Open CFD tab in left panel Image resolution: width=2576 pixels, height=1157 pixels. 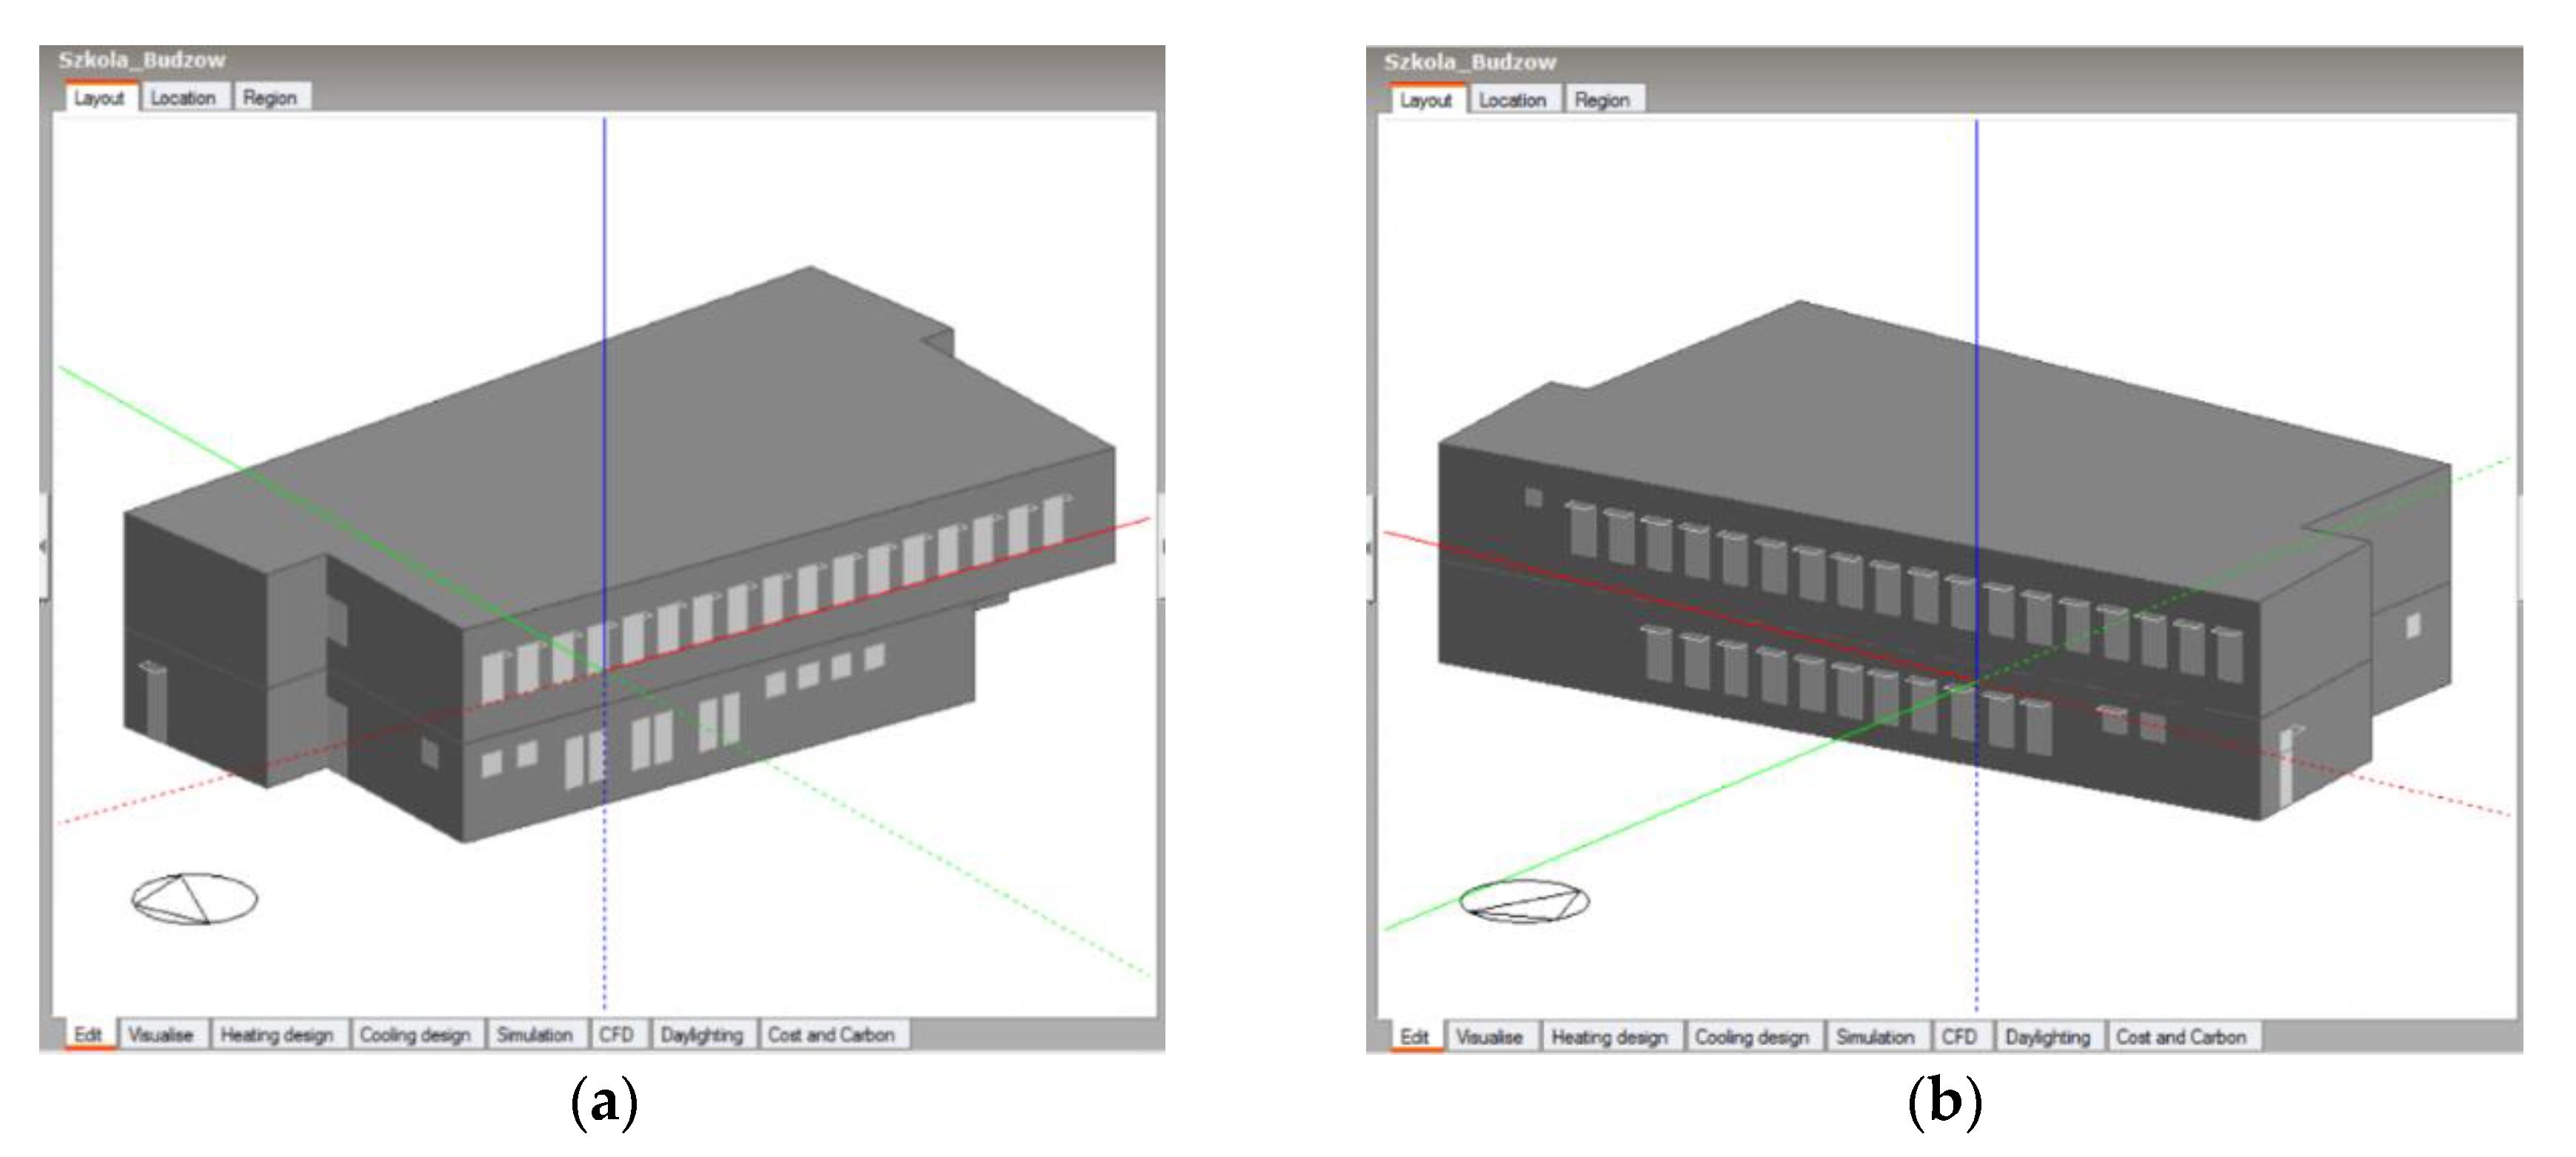point(617,1035)
